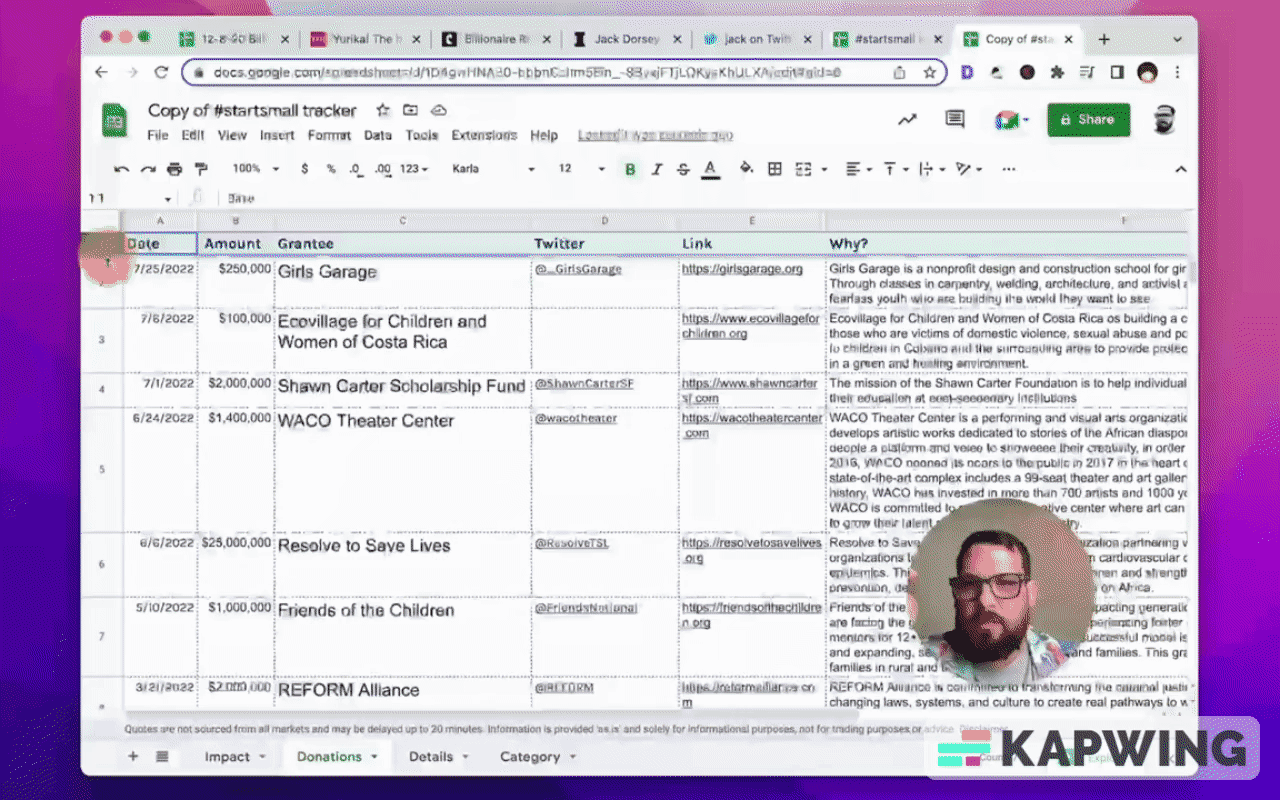Collapse the toolbar with up chevron
Viewport: 1280px width, 800px height.
[x=1181, y=169]
